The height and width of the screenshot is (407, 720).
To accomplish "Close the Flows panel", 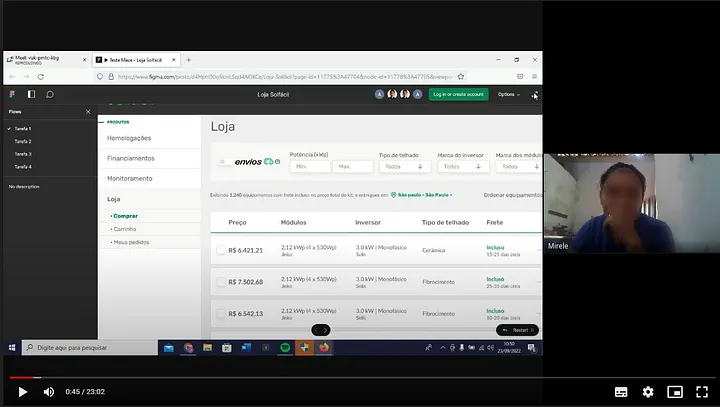I will pyautogui.click(x=88, y=112).
